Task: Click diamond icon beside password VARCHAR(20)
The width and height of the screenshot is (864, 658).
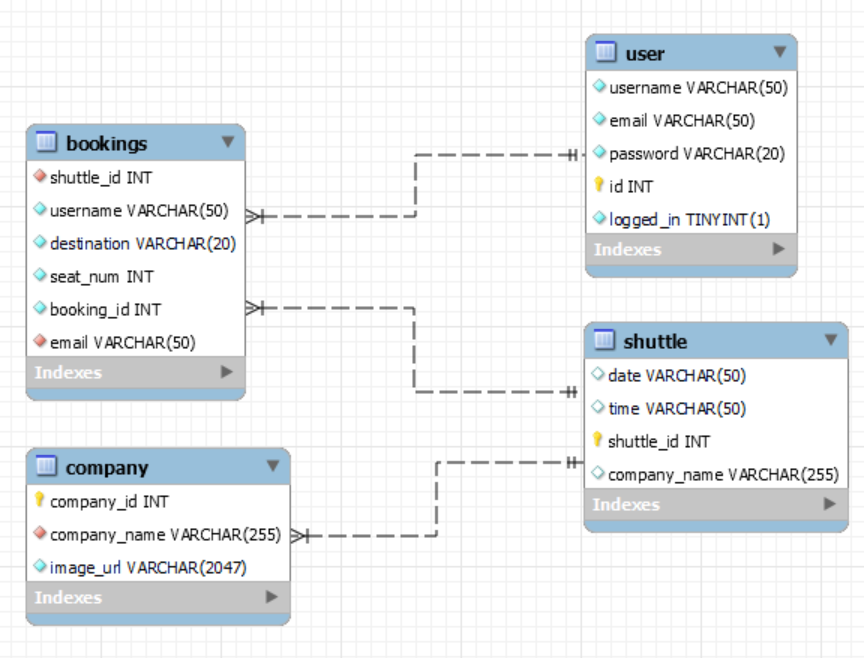Action: (600, 152)
